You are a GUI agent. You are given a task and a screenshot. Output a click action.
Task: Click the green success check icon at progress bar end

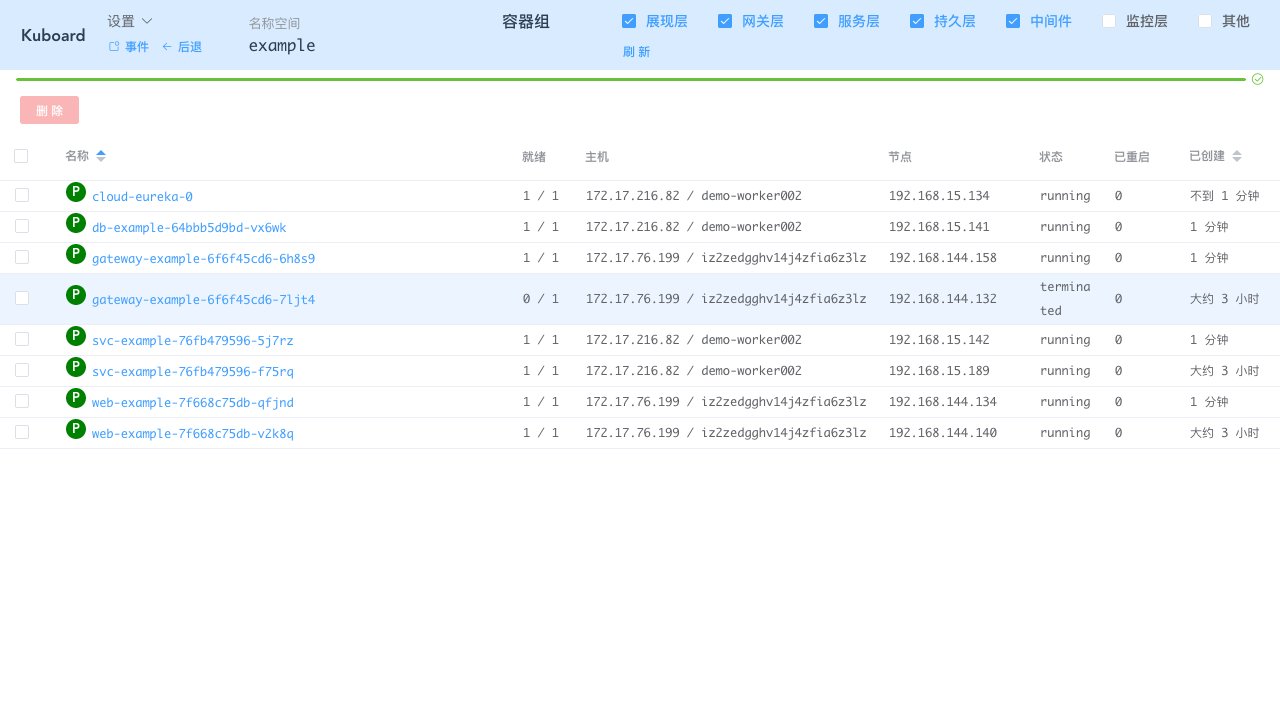tap(1257, 79)
